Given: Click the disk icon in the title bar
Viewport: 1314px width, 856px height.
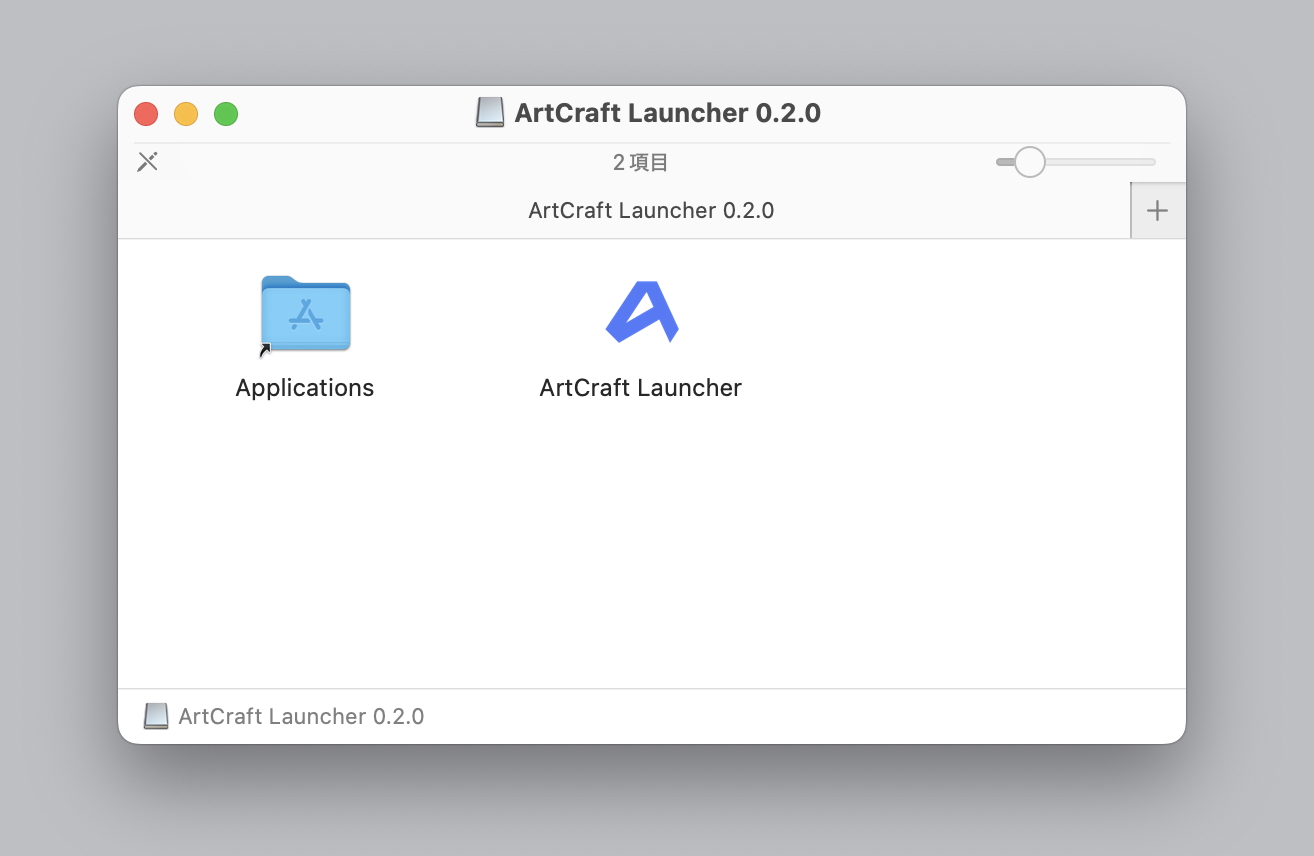Looking at the screenshot, I should 490,113.
